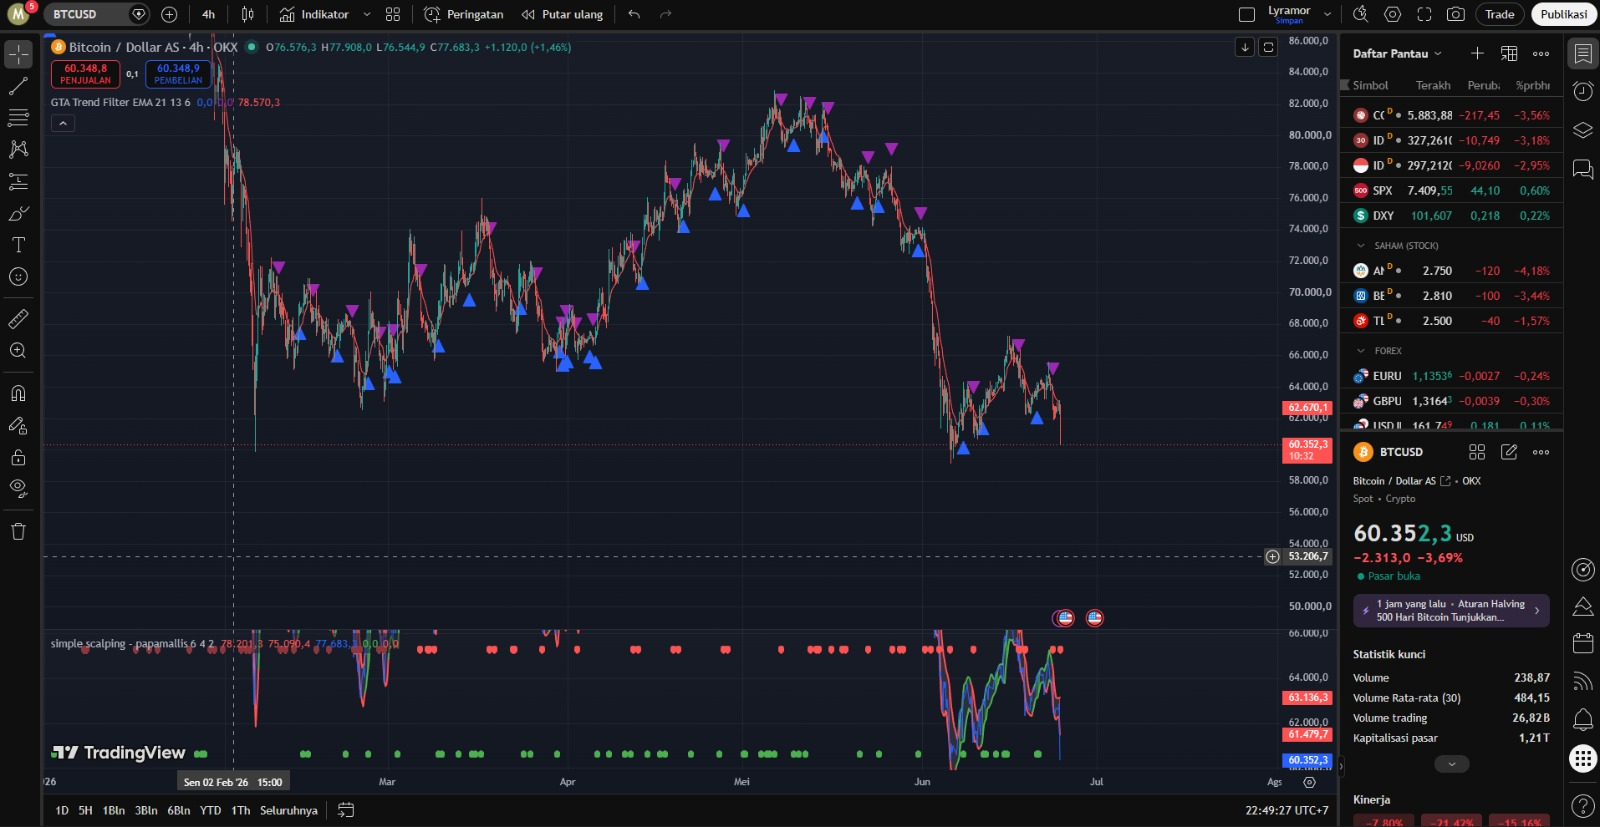Screen dimensions: 1600x827
Task: Enter fullscreen mode
Action: pos(1425,14)
